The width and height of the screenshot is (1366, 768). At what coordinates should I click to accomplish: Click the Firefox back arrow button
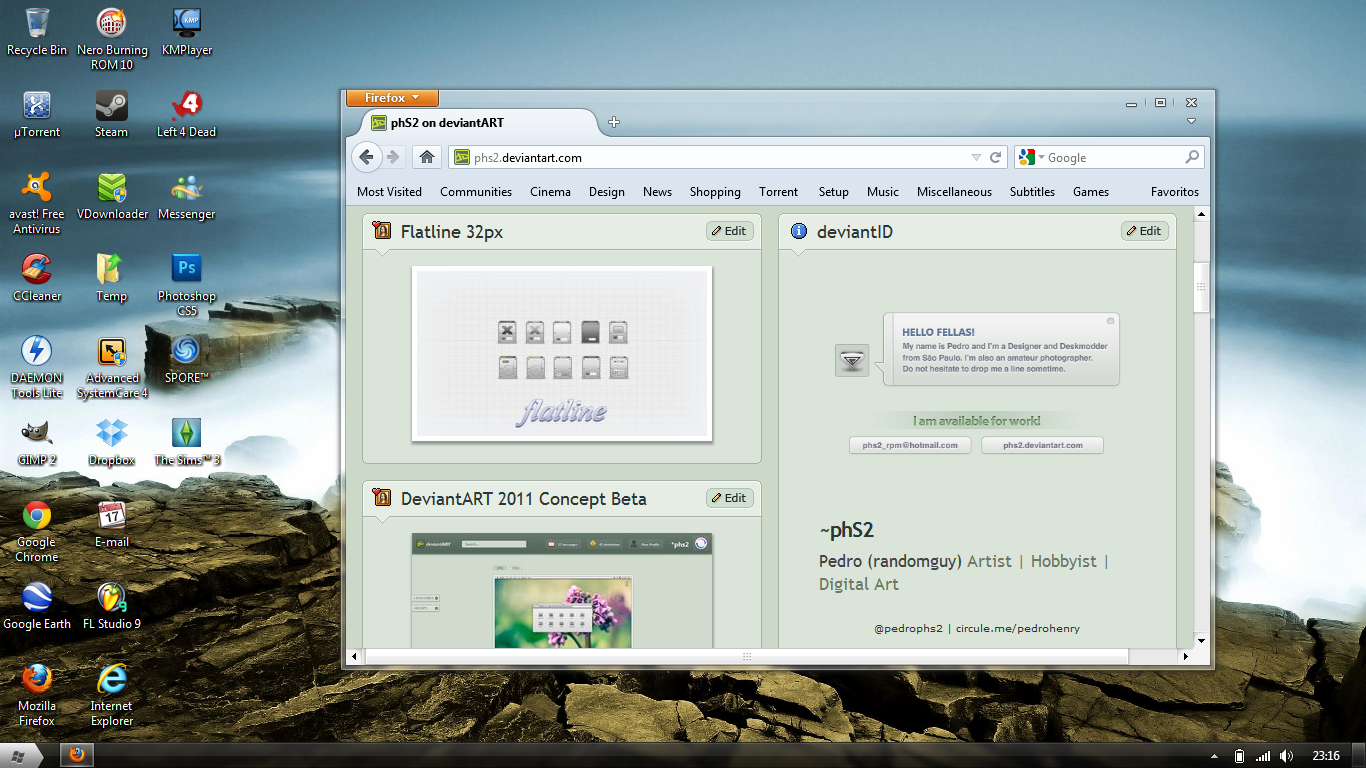(x=366, y=157)
